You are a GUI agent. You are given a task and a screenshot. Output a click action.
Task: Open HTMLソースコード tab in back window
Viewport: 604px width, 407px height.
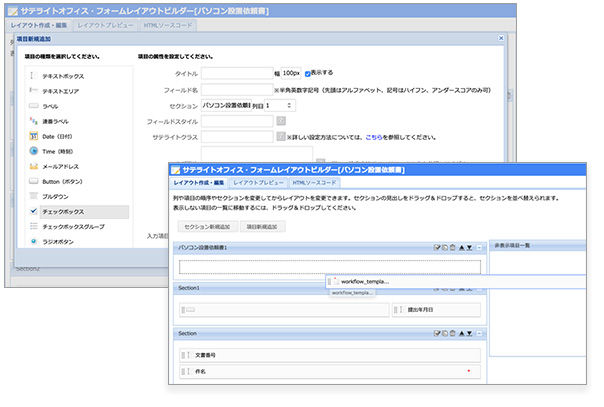click(x=168, y=25)
